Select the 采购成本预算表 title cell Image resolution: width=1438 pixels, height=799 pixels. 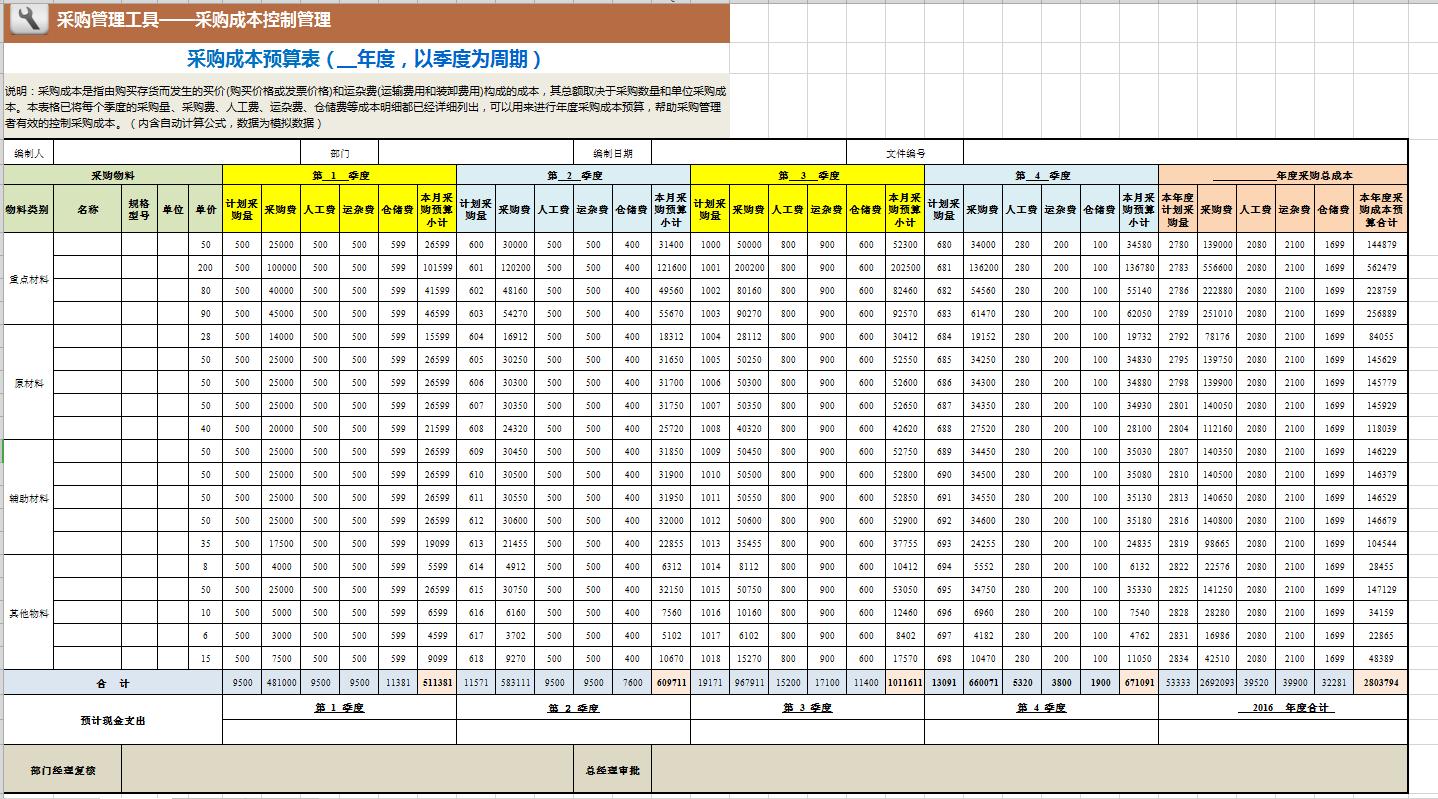[366, 59]
